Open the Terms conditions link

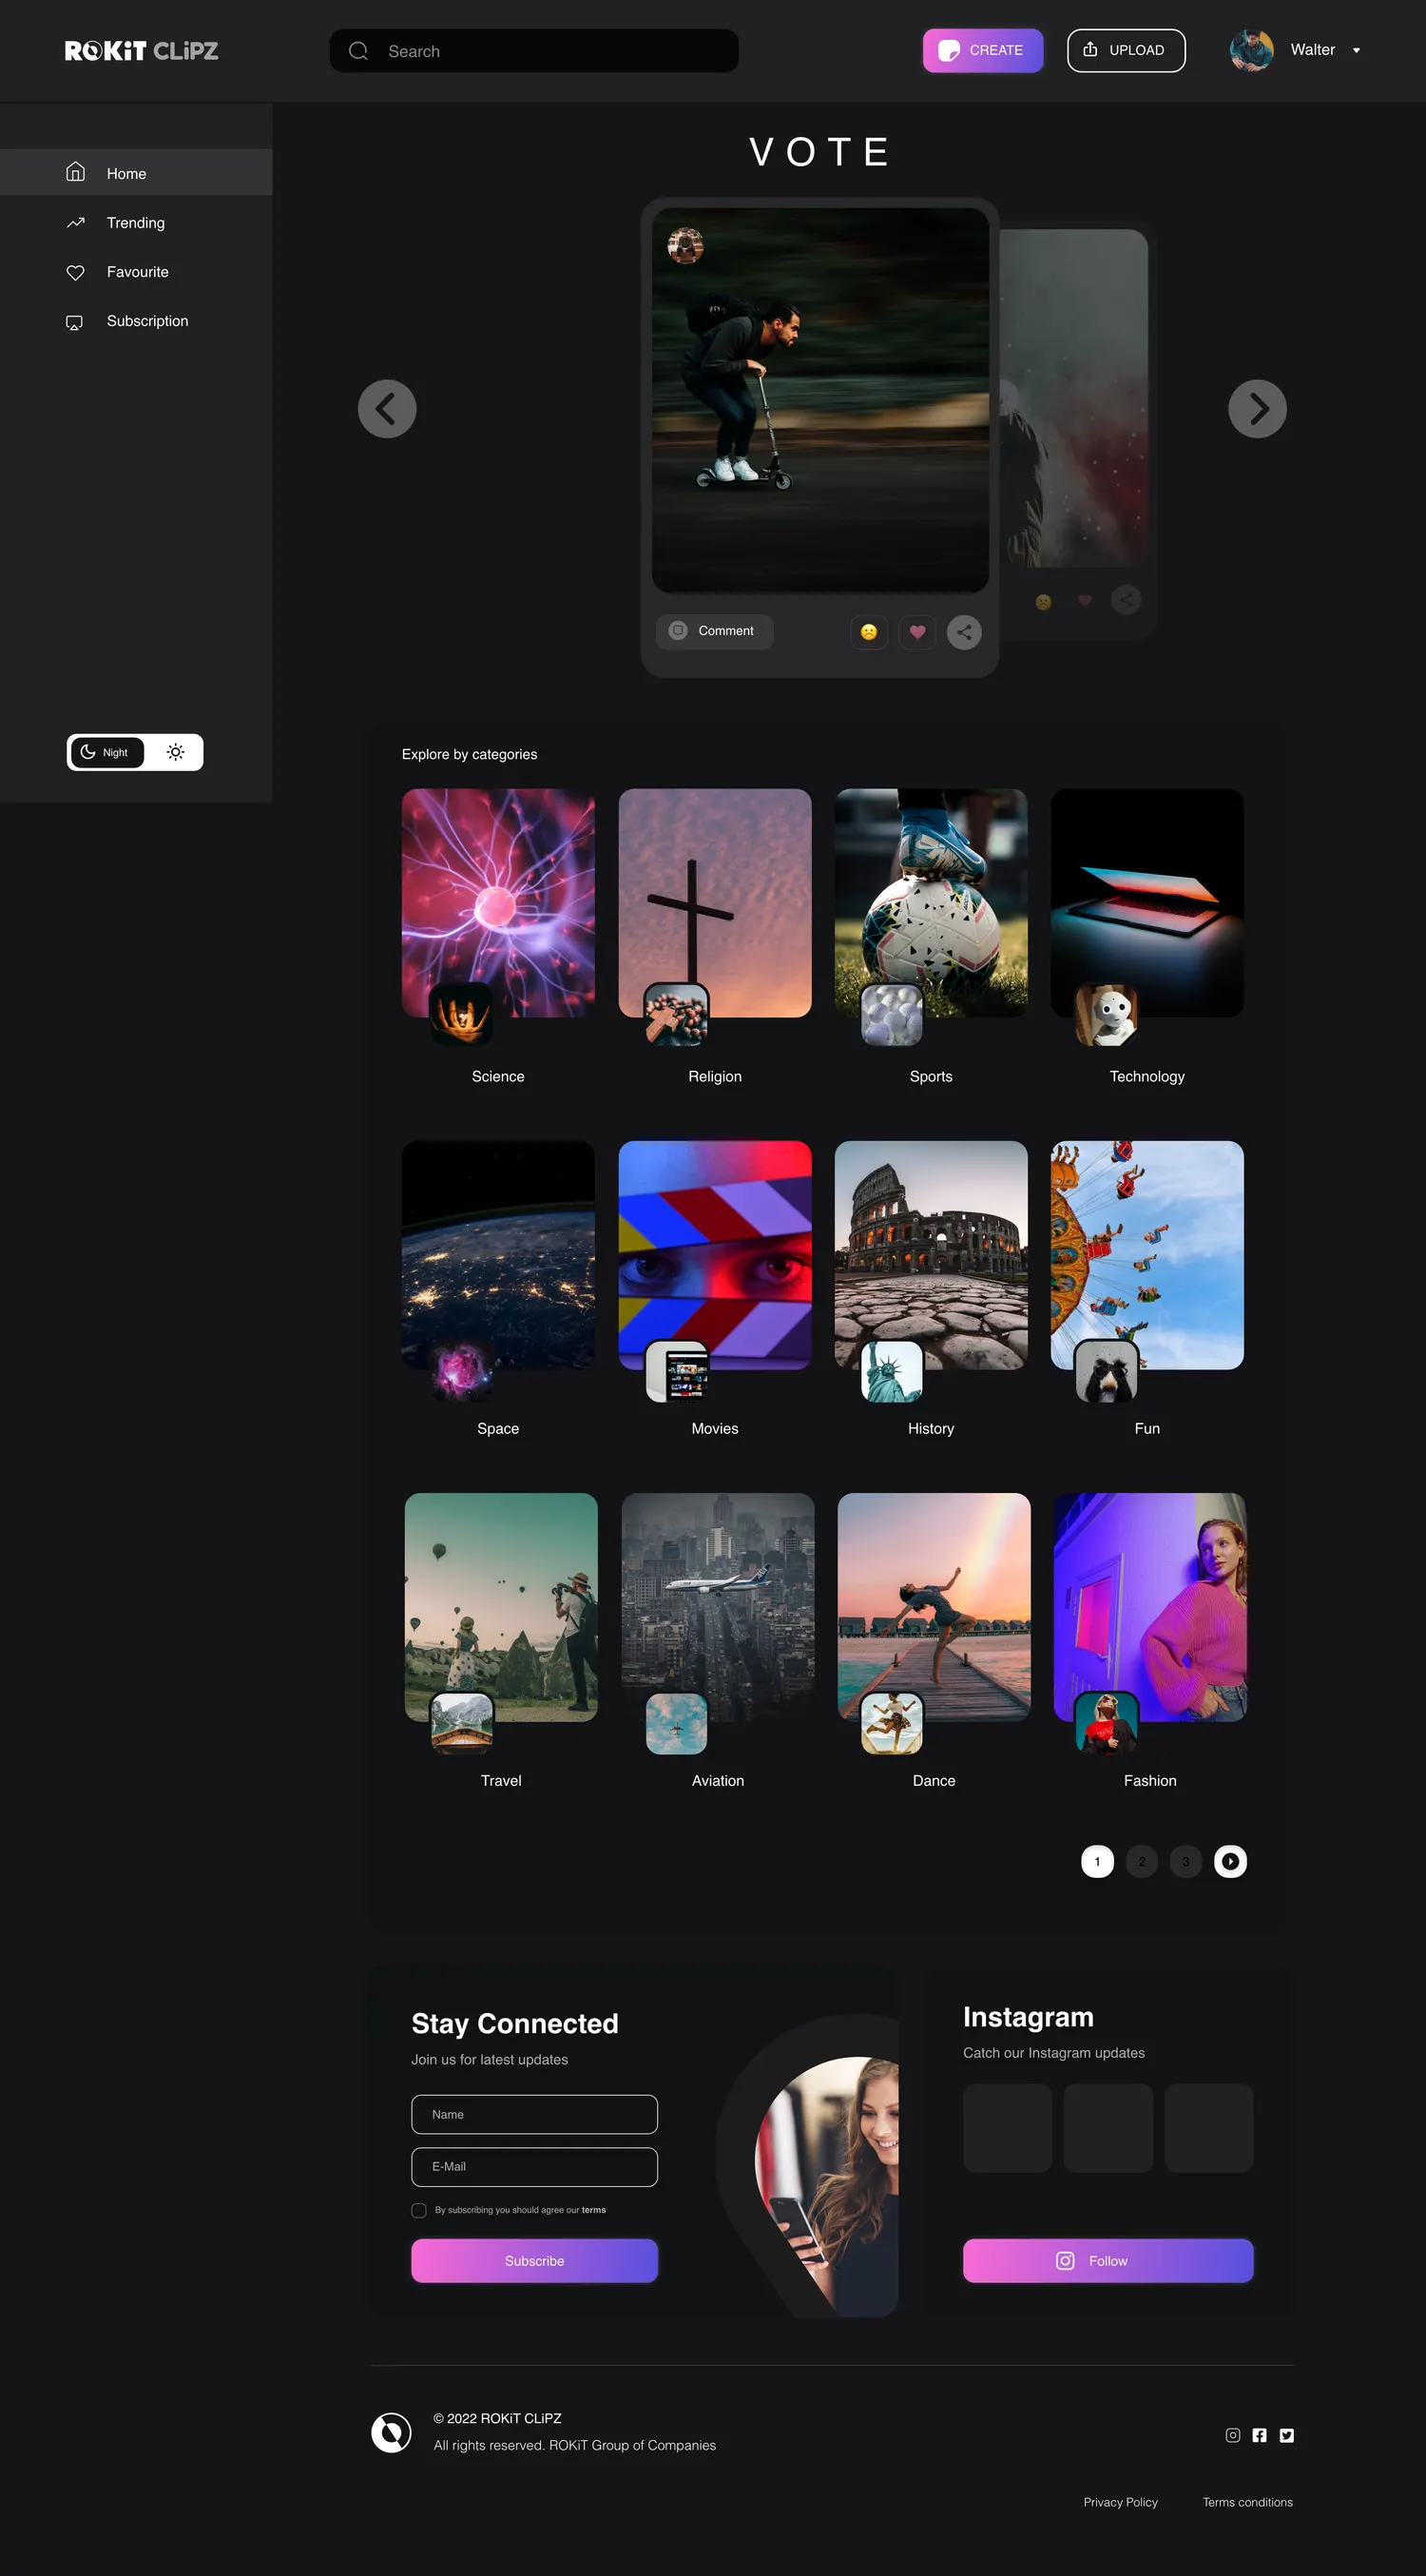point(1247,2502)
